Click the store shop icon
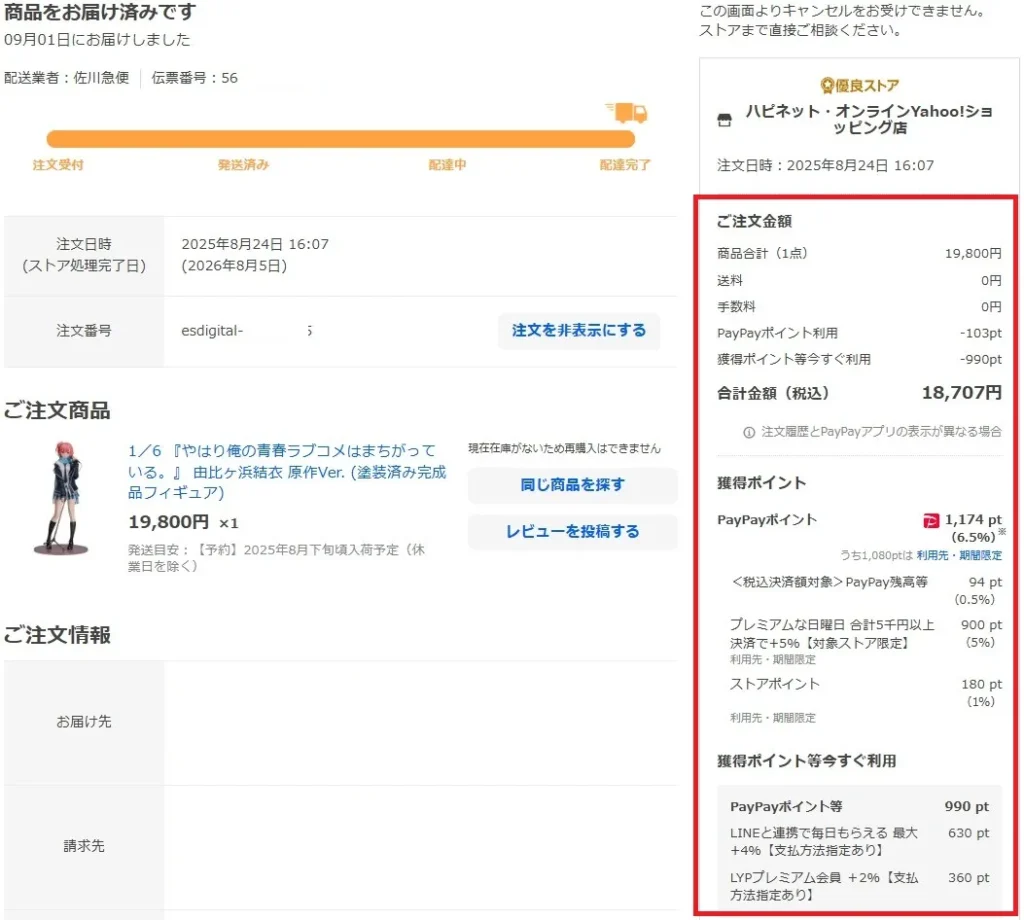 tap(724, 120)
